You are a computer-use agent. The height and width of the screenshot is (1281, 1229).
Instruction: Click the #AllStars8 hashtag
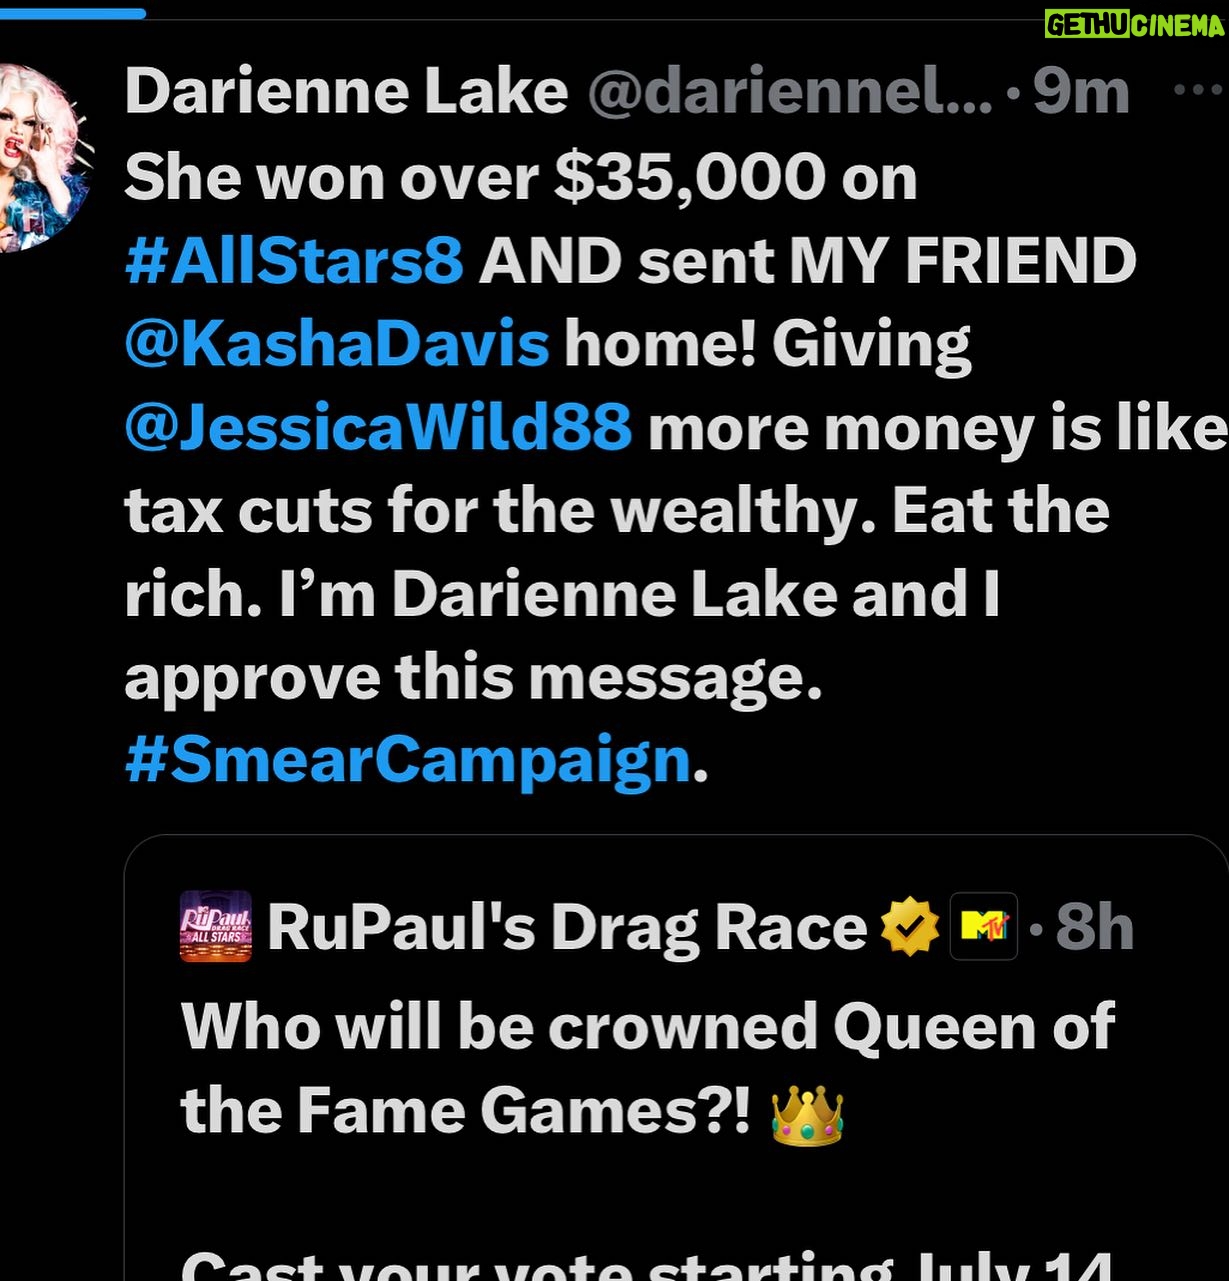(x=294, y=261)
